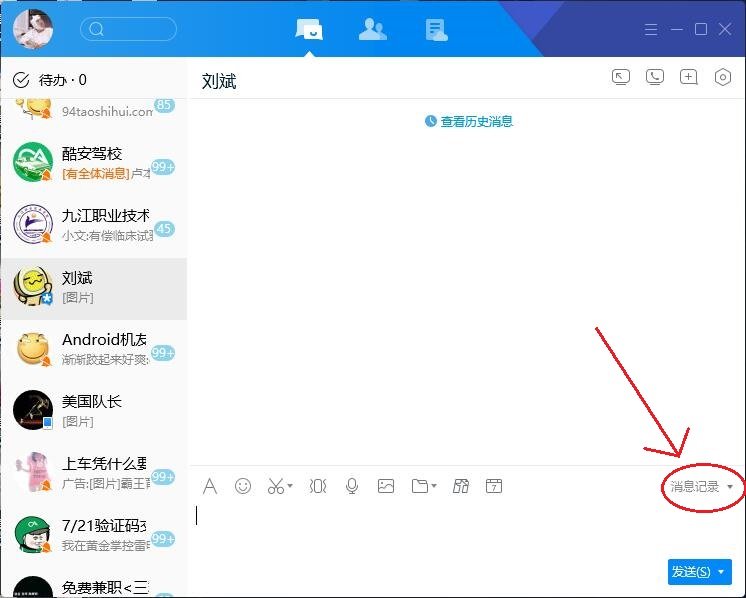
Task: Open the 上车凭什么要 group chat
Action: (94, 472)
